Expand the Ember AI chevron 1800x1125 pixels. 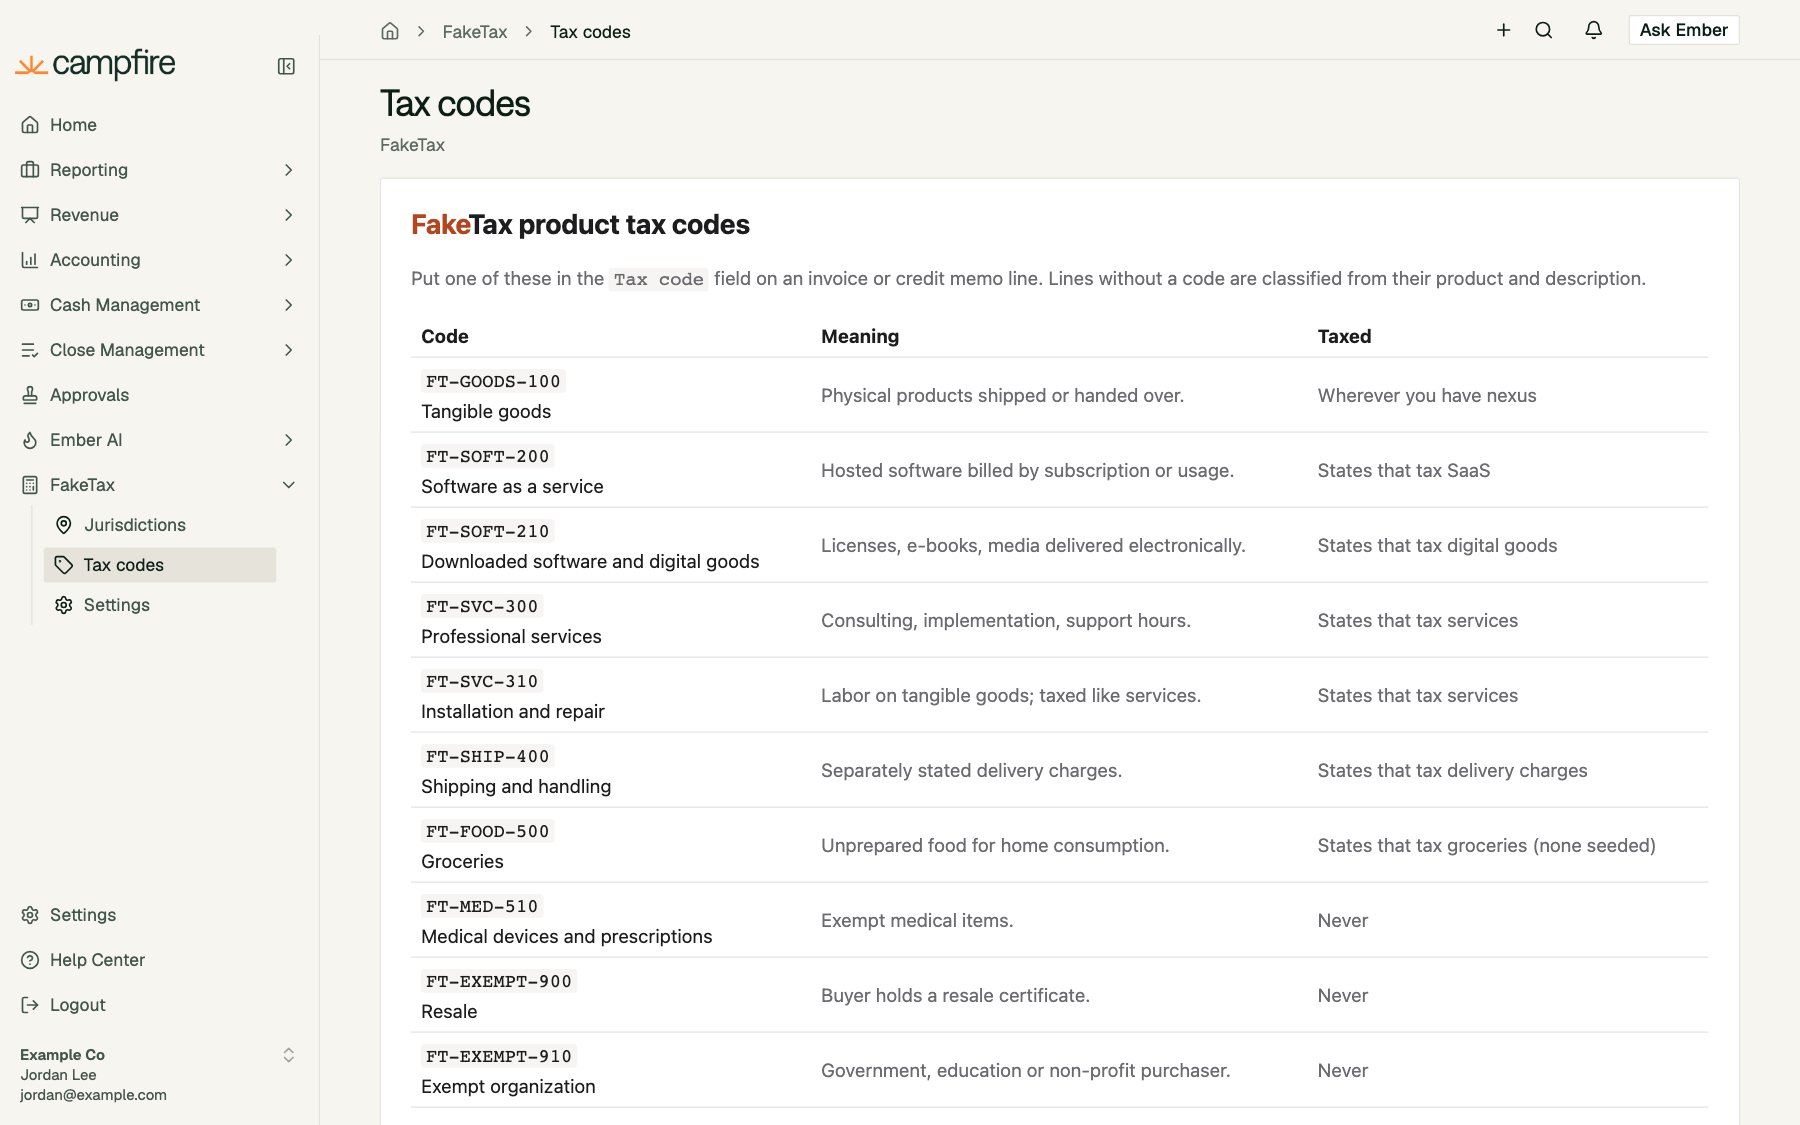pos(288,440)
